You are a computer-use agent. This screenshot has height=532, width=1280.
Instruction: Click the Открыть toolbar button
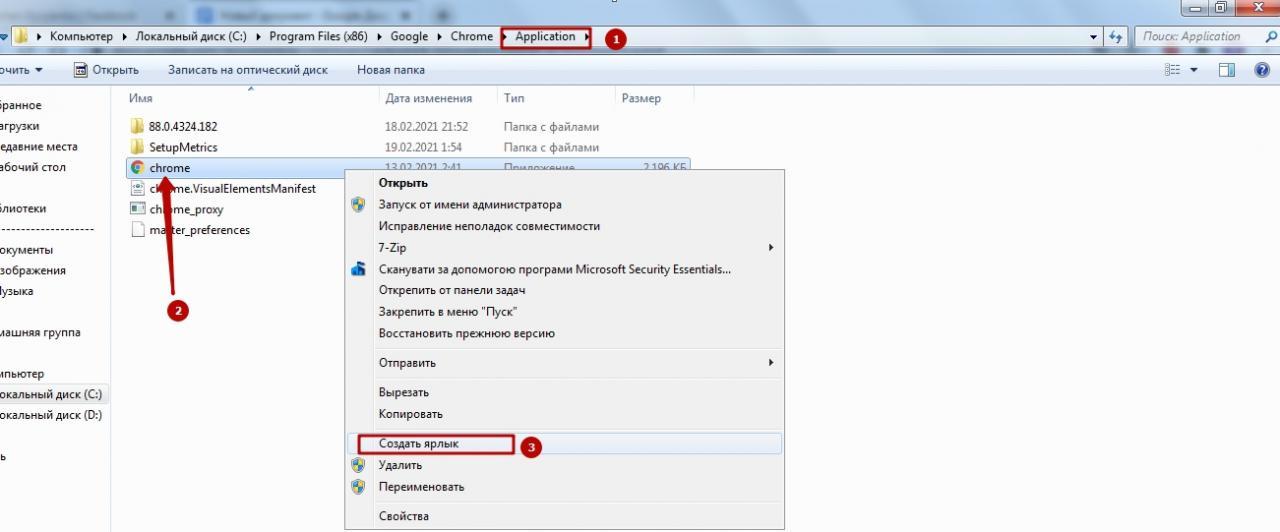106,70
